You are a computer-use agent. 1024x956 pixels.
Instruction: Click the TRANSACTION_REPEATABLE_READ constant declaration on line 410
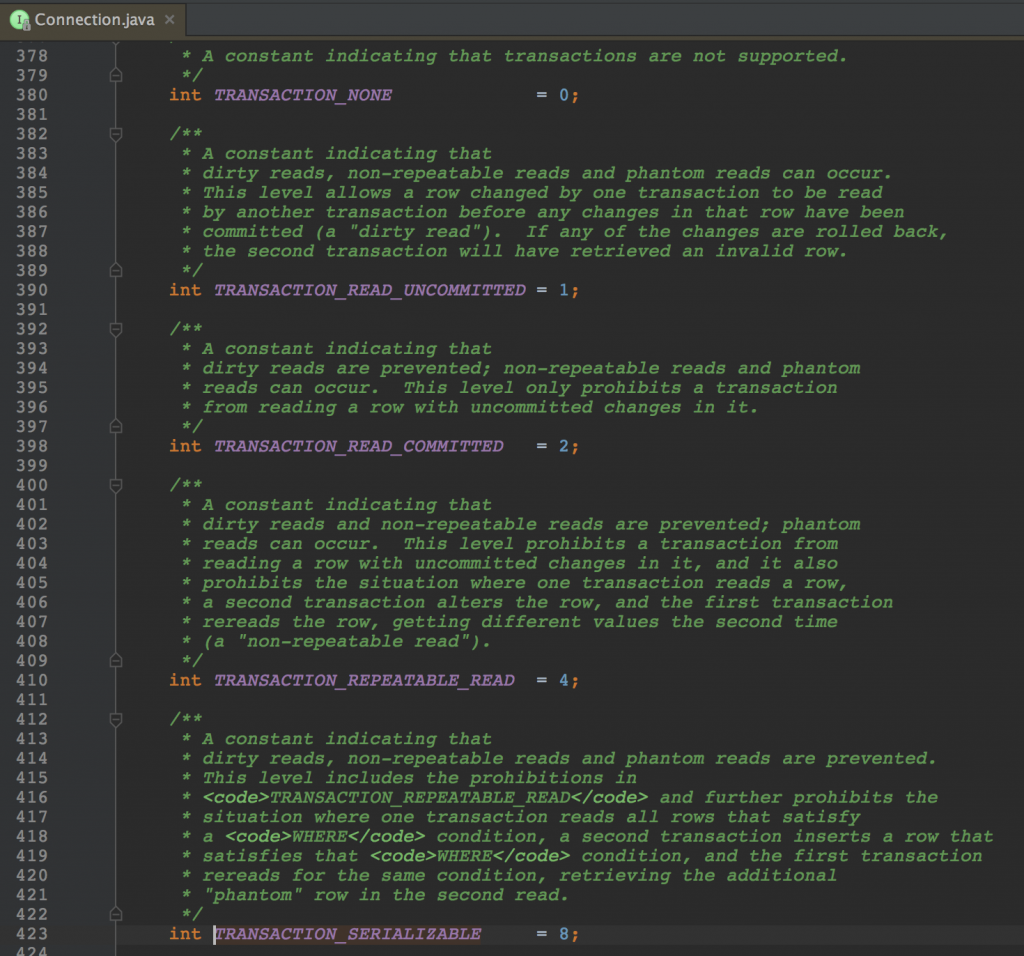pos(364,680)
